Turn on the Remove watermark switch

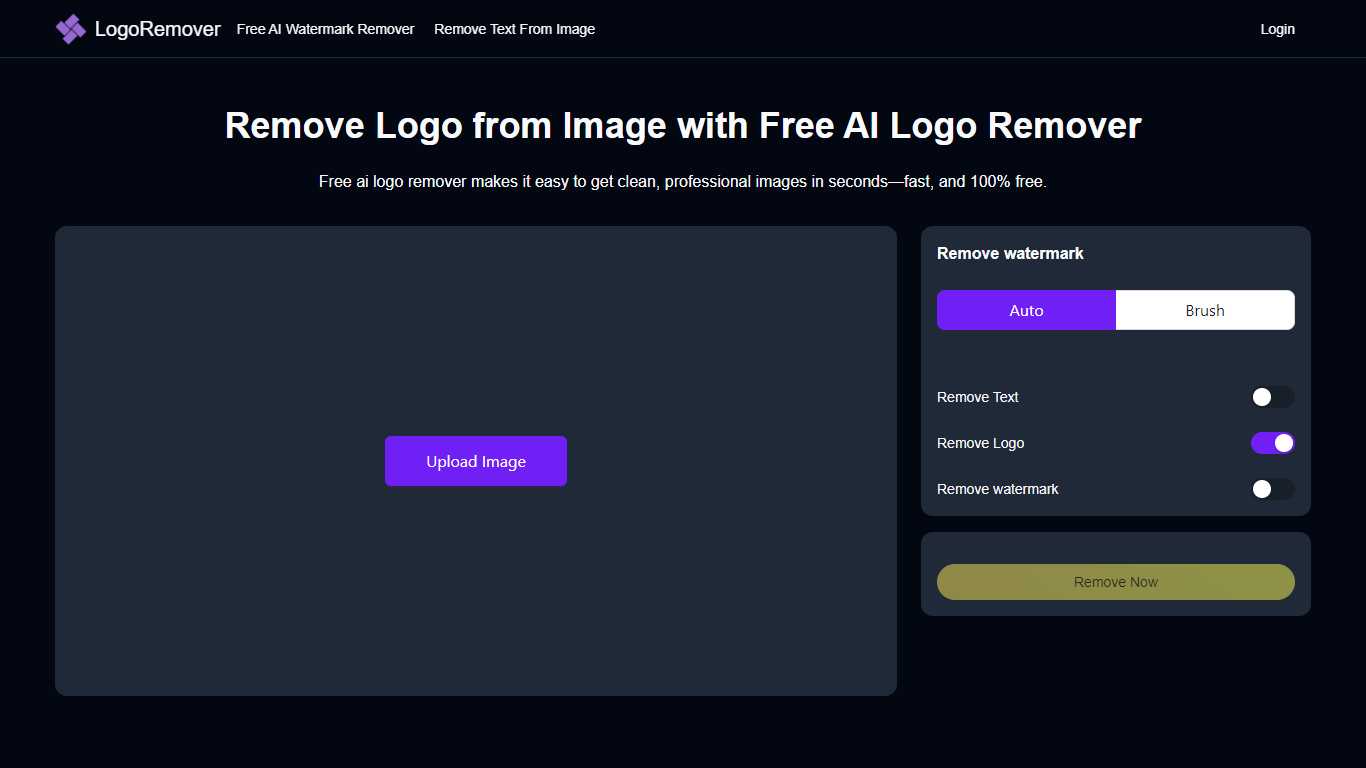pyautogui.click(x=1272, y=489)
